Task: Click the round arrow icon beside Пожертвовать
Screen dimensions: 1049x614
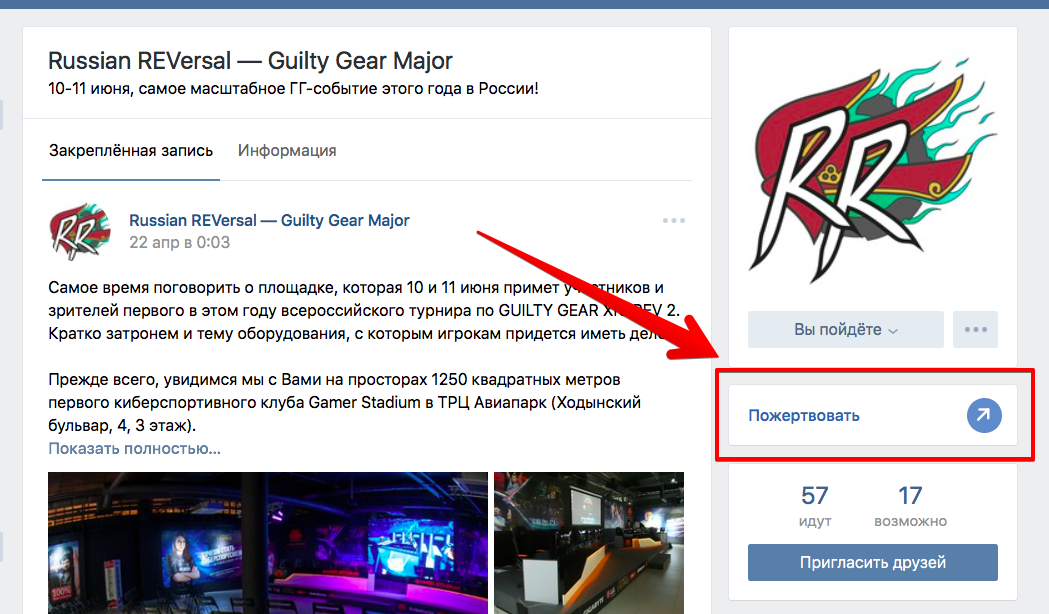Action: [983, 415]
